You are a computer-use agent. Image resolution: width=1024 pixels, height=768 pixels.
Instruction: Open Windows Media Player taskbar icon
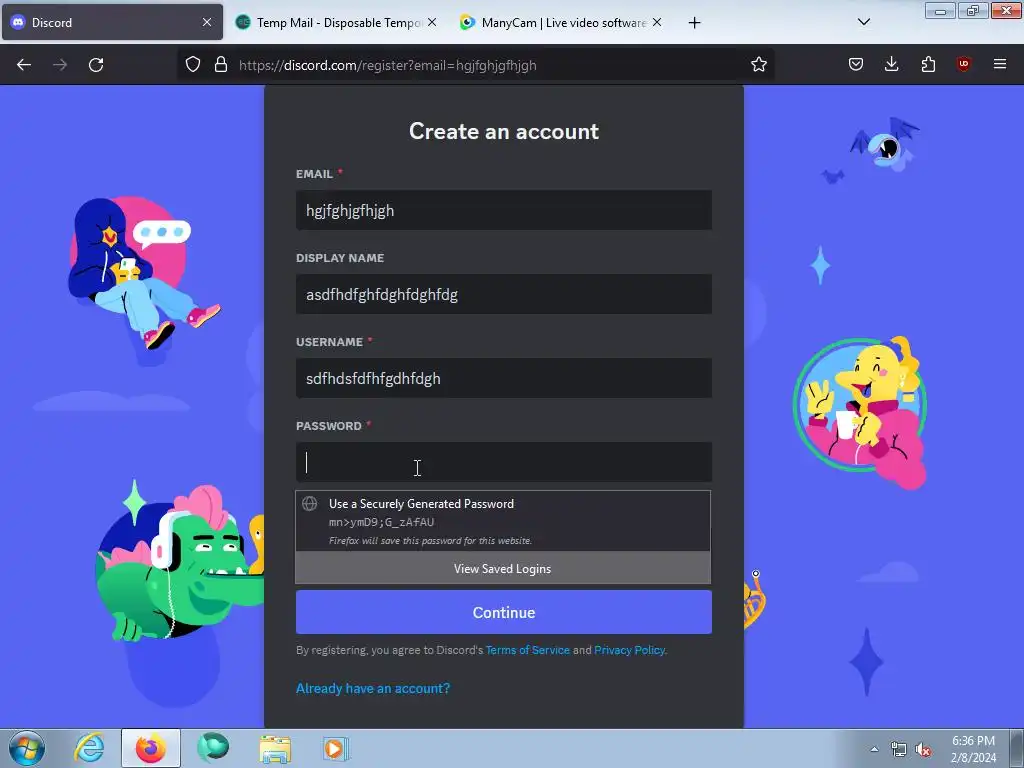coord(336,748)
